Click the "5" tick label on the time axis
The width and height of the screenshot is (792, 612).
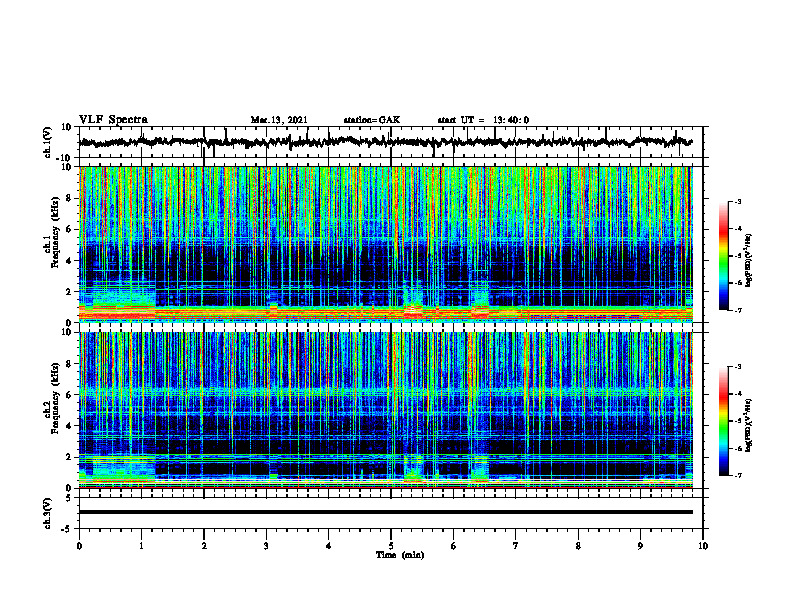391,546
